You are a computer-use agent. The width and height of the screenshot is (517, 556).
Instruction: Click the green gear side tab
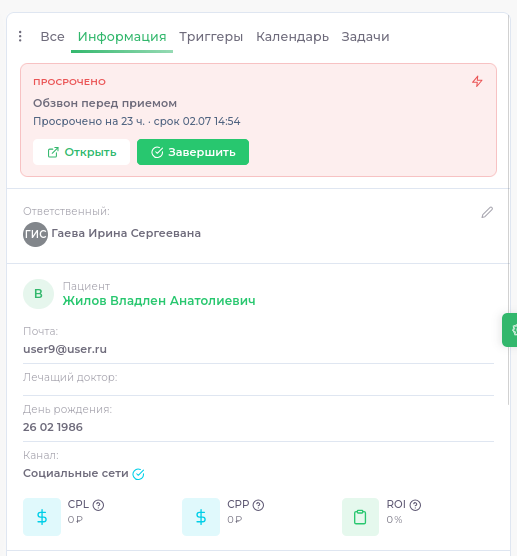[510, 330]
